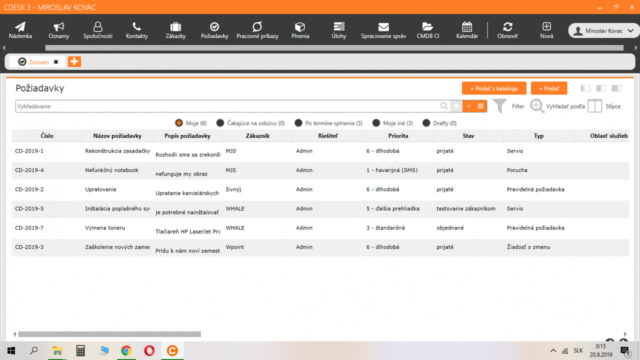This screenshot has height=360, width=640.
Task: Close the Zoznam tab
Action: [56, 62]
